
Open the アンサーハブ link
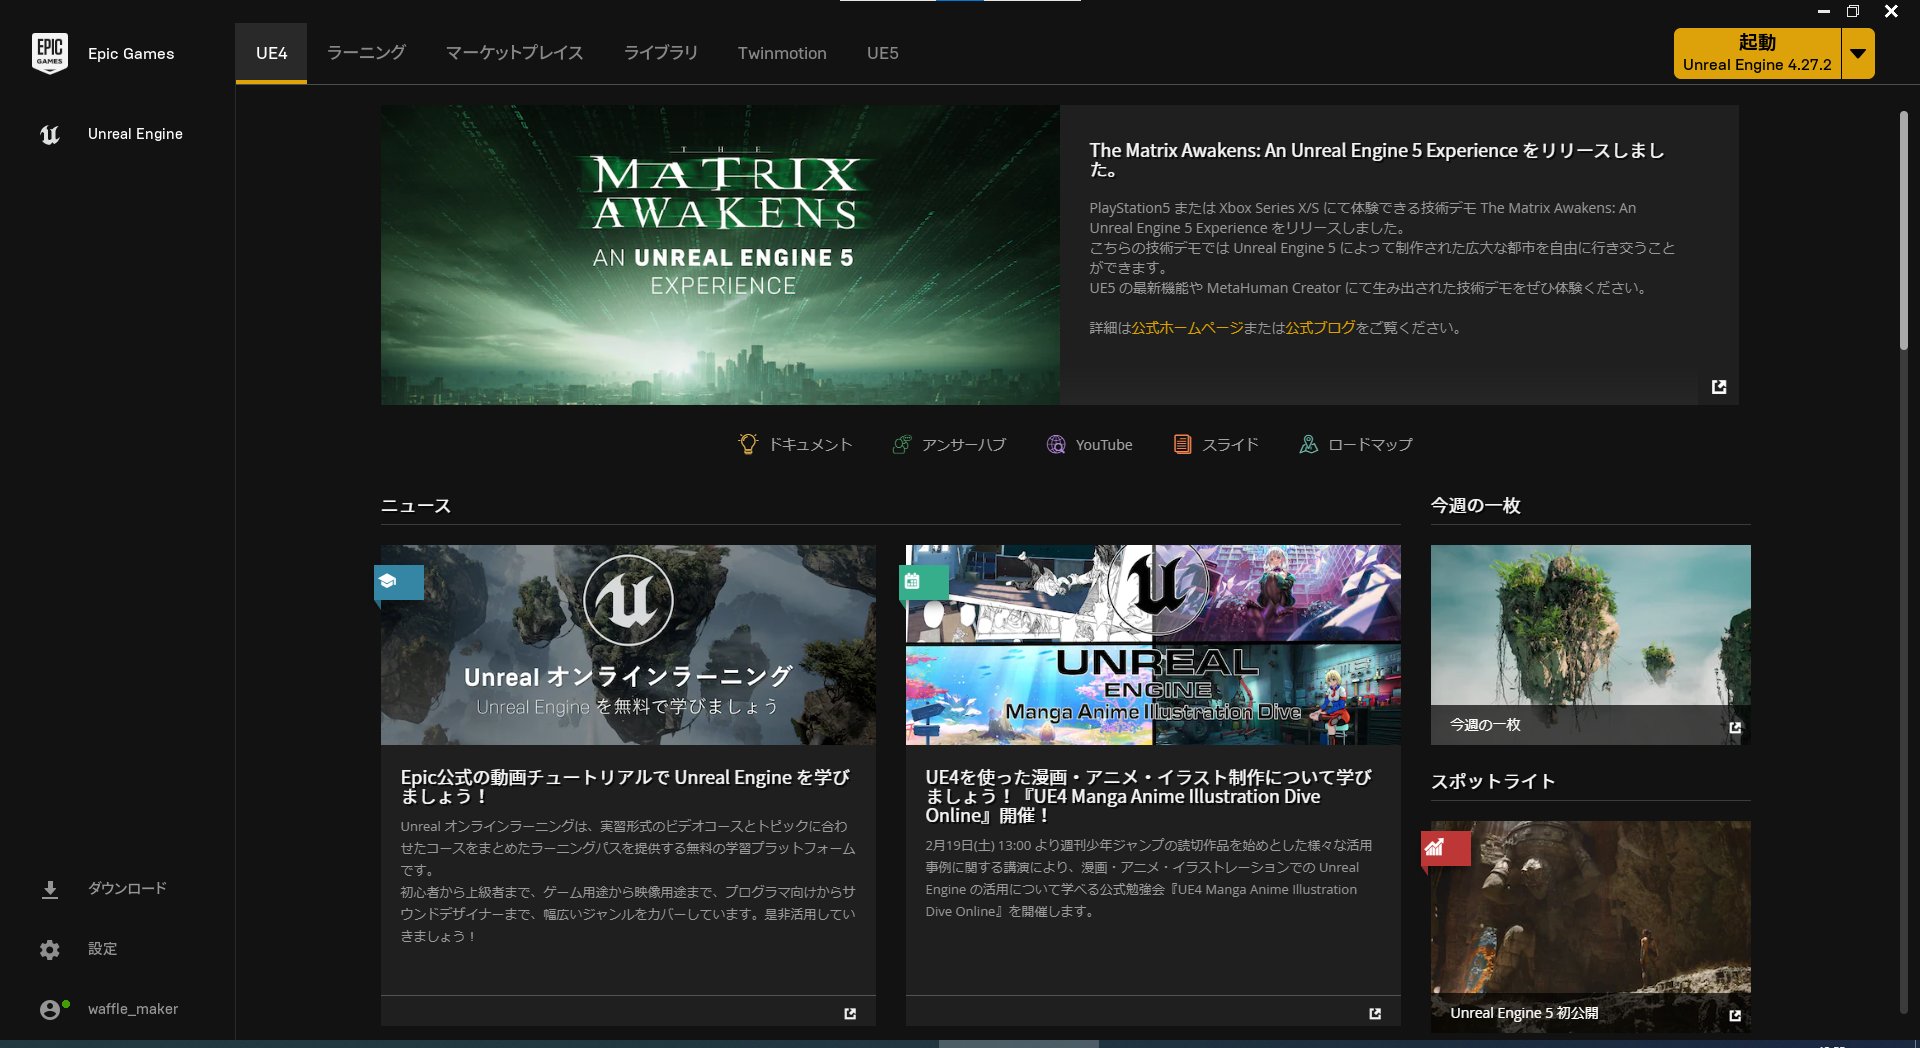click(x=964, y=445)
